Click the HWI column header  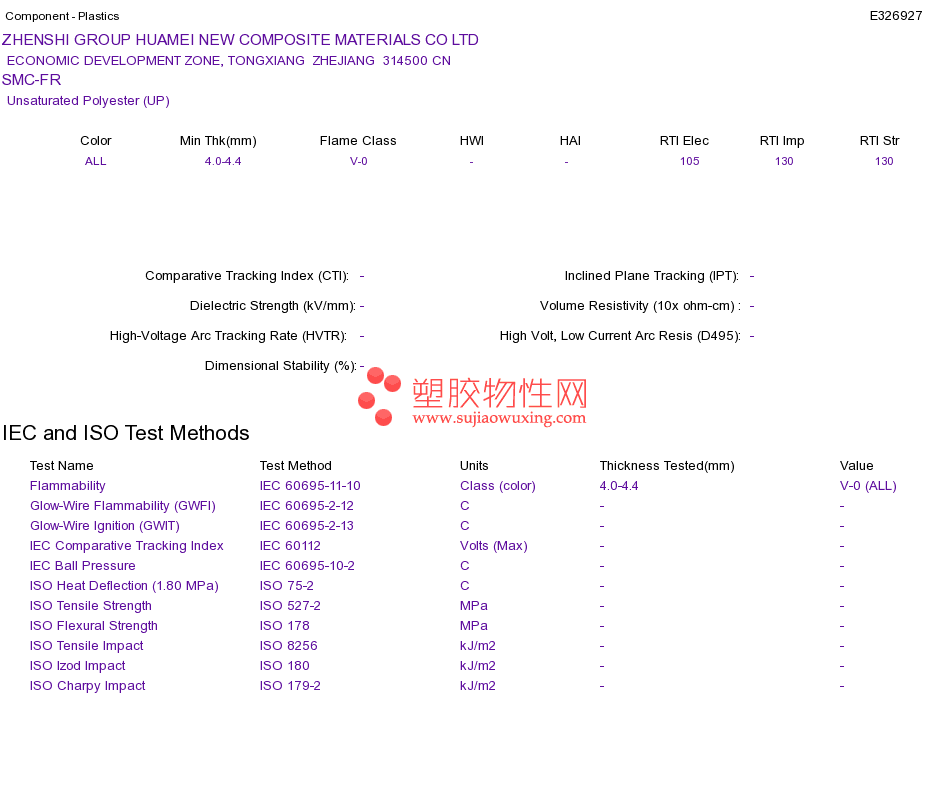click(472, 141)
